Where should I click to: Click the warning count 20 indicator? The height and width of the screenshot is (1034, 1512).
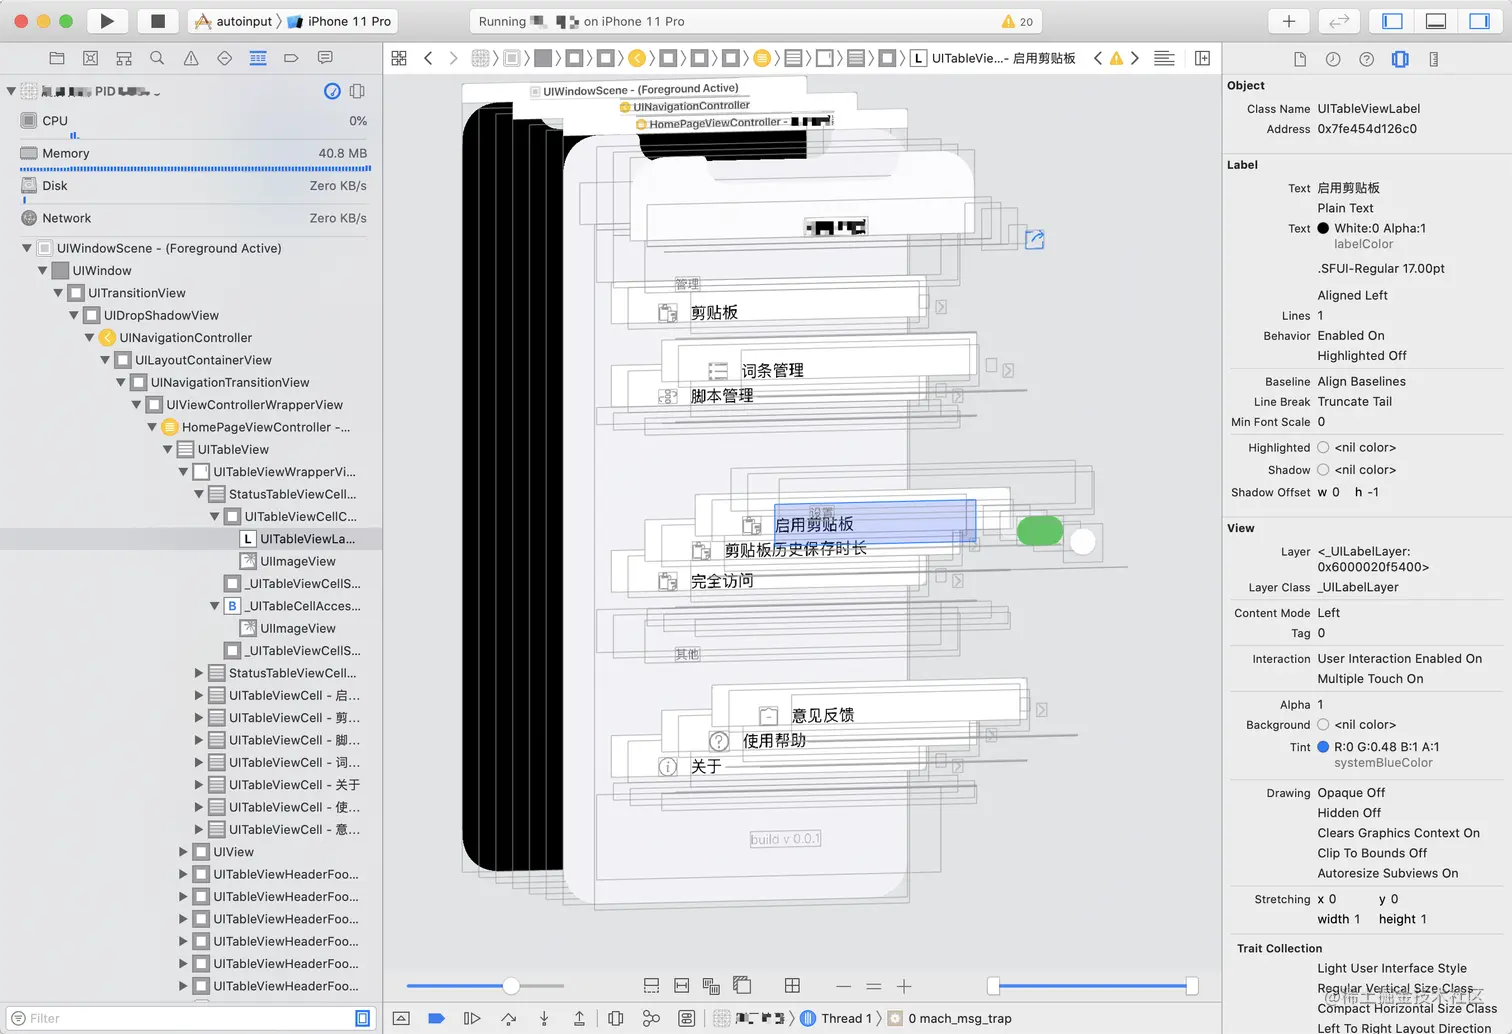coord(1017,21)
